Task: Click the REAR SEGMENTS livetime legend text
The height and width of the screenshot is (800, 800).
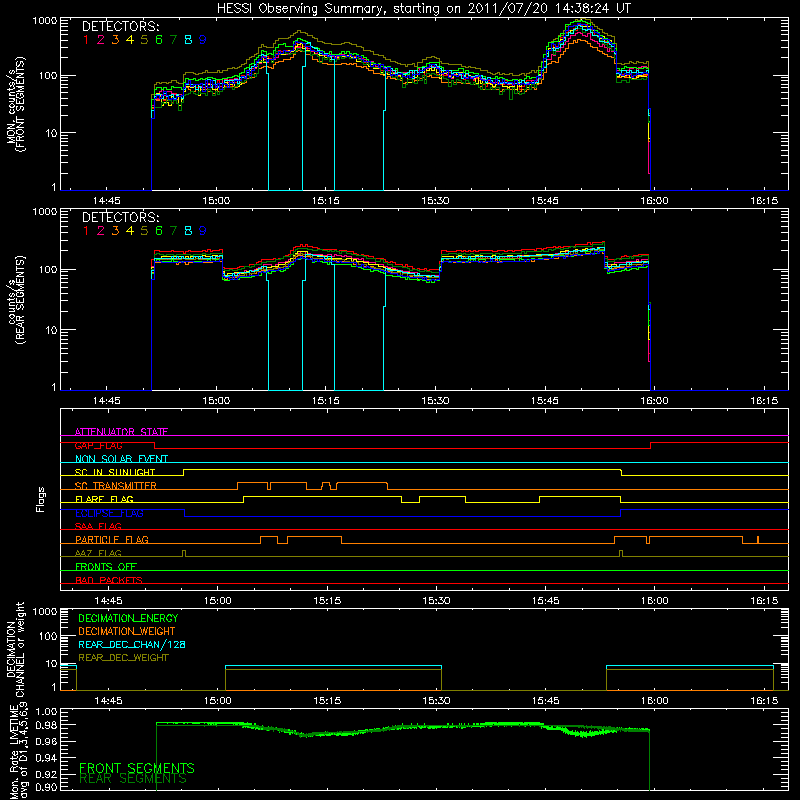Action: (133, 779)
